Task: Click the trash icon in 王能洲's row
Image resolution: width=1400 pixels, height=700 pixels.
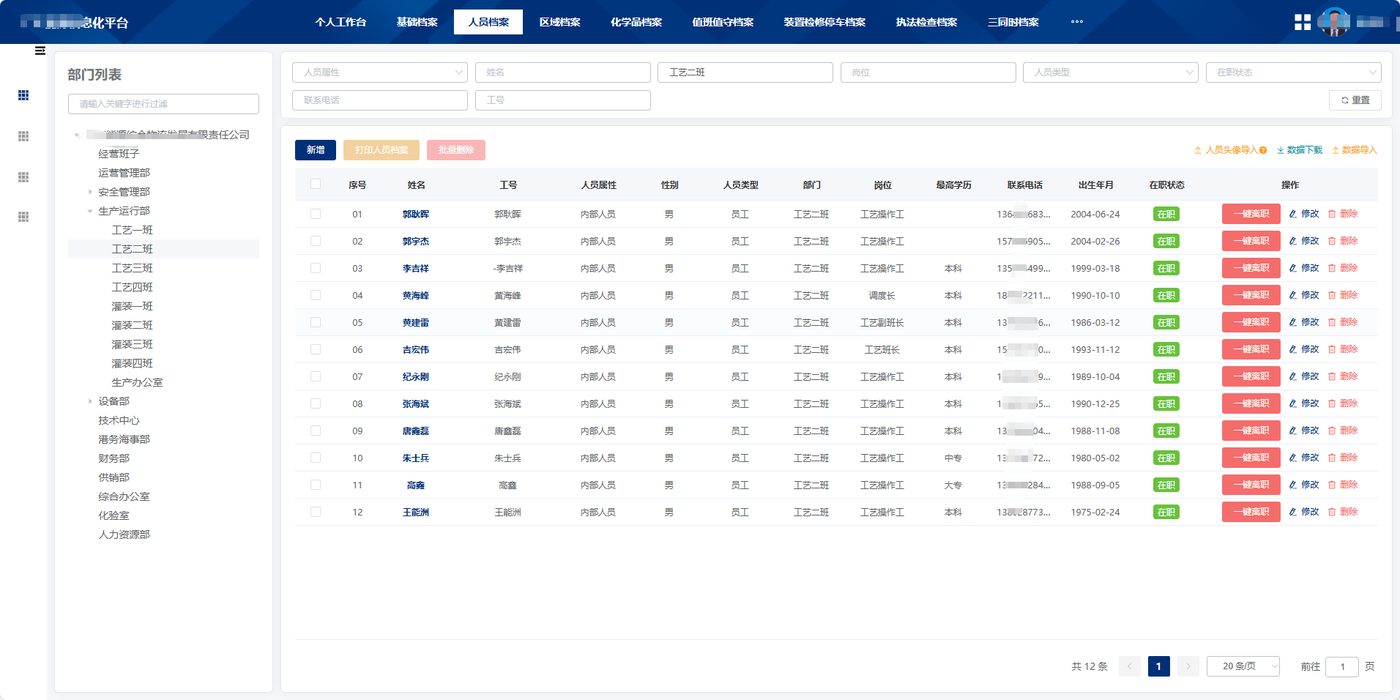Action: pyautogui.click(x=1332, y=512)
